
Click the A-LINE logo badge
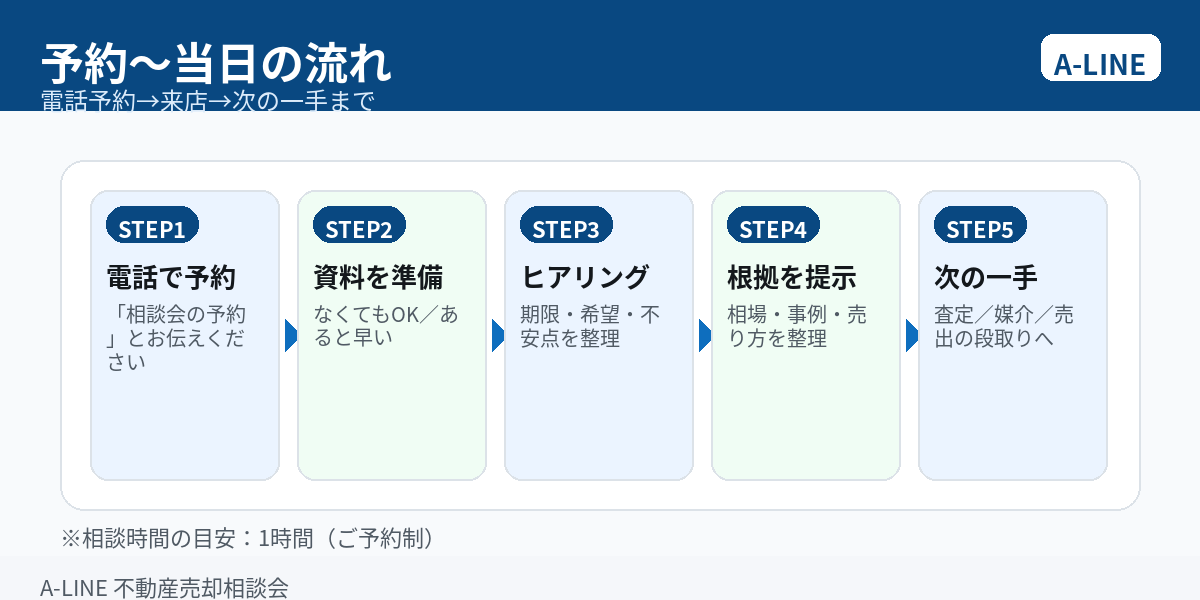tap(1100, 58)
